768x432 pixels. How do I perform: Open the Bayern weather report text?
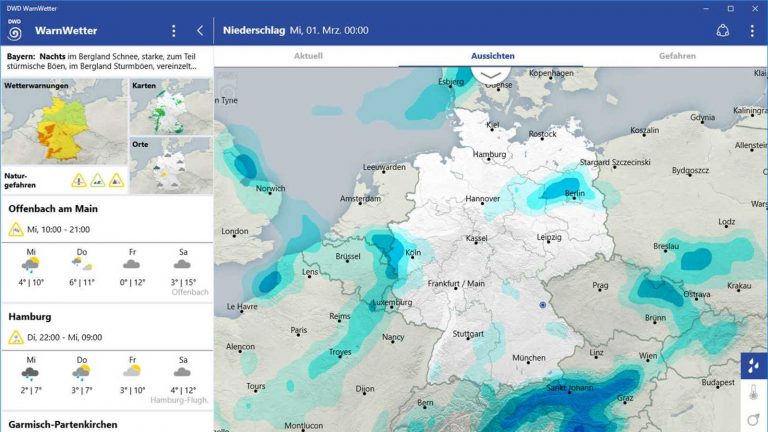(102, 61)
